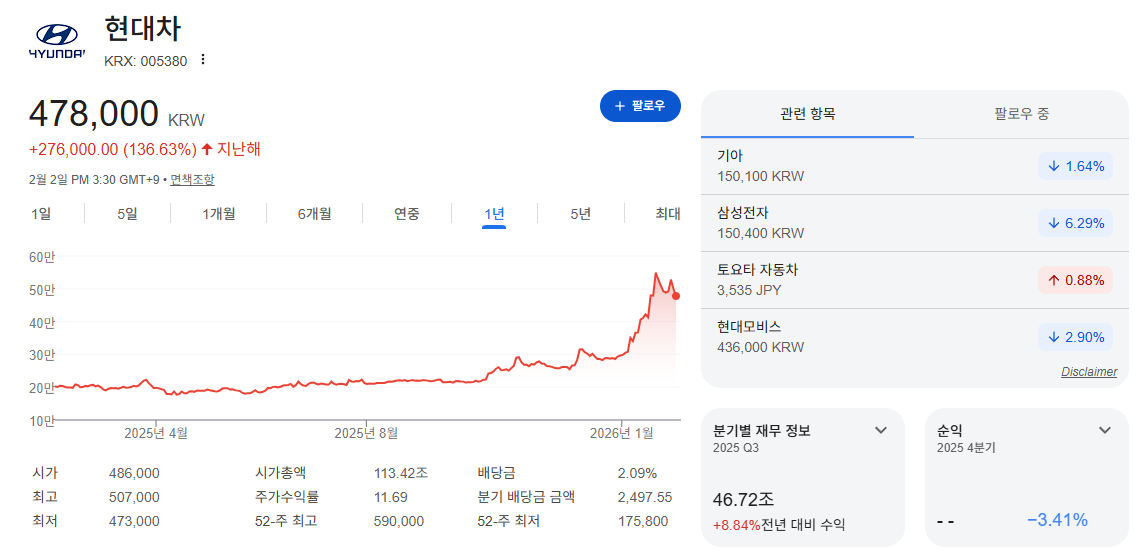Click the 최저 value 473,000
Viewport: 1148px width, 560px height.
[x=134, y=521]
